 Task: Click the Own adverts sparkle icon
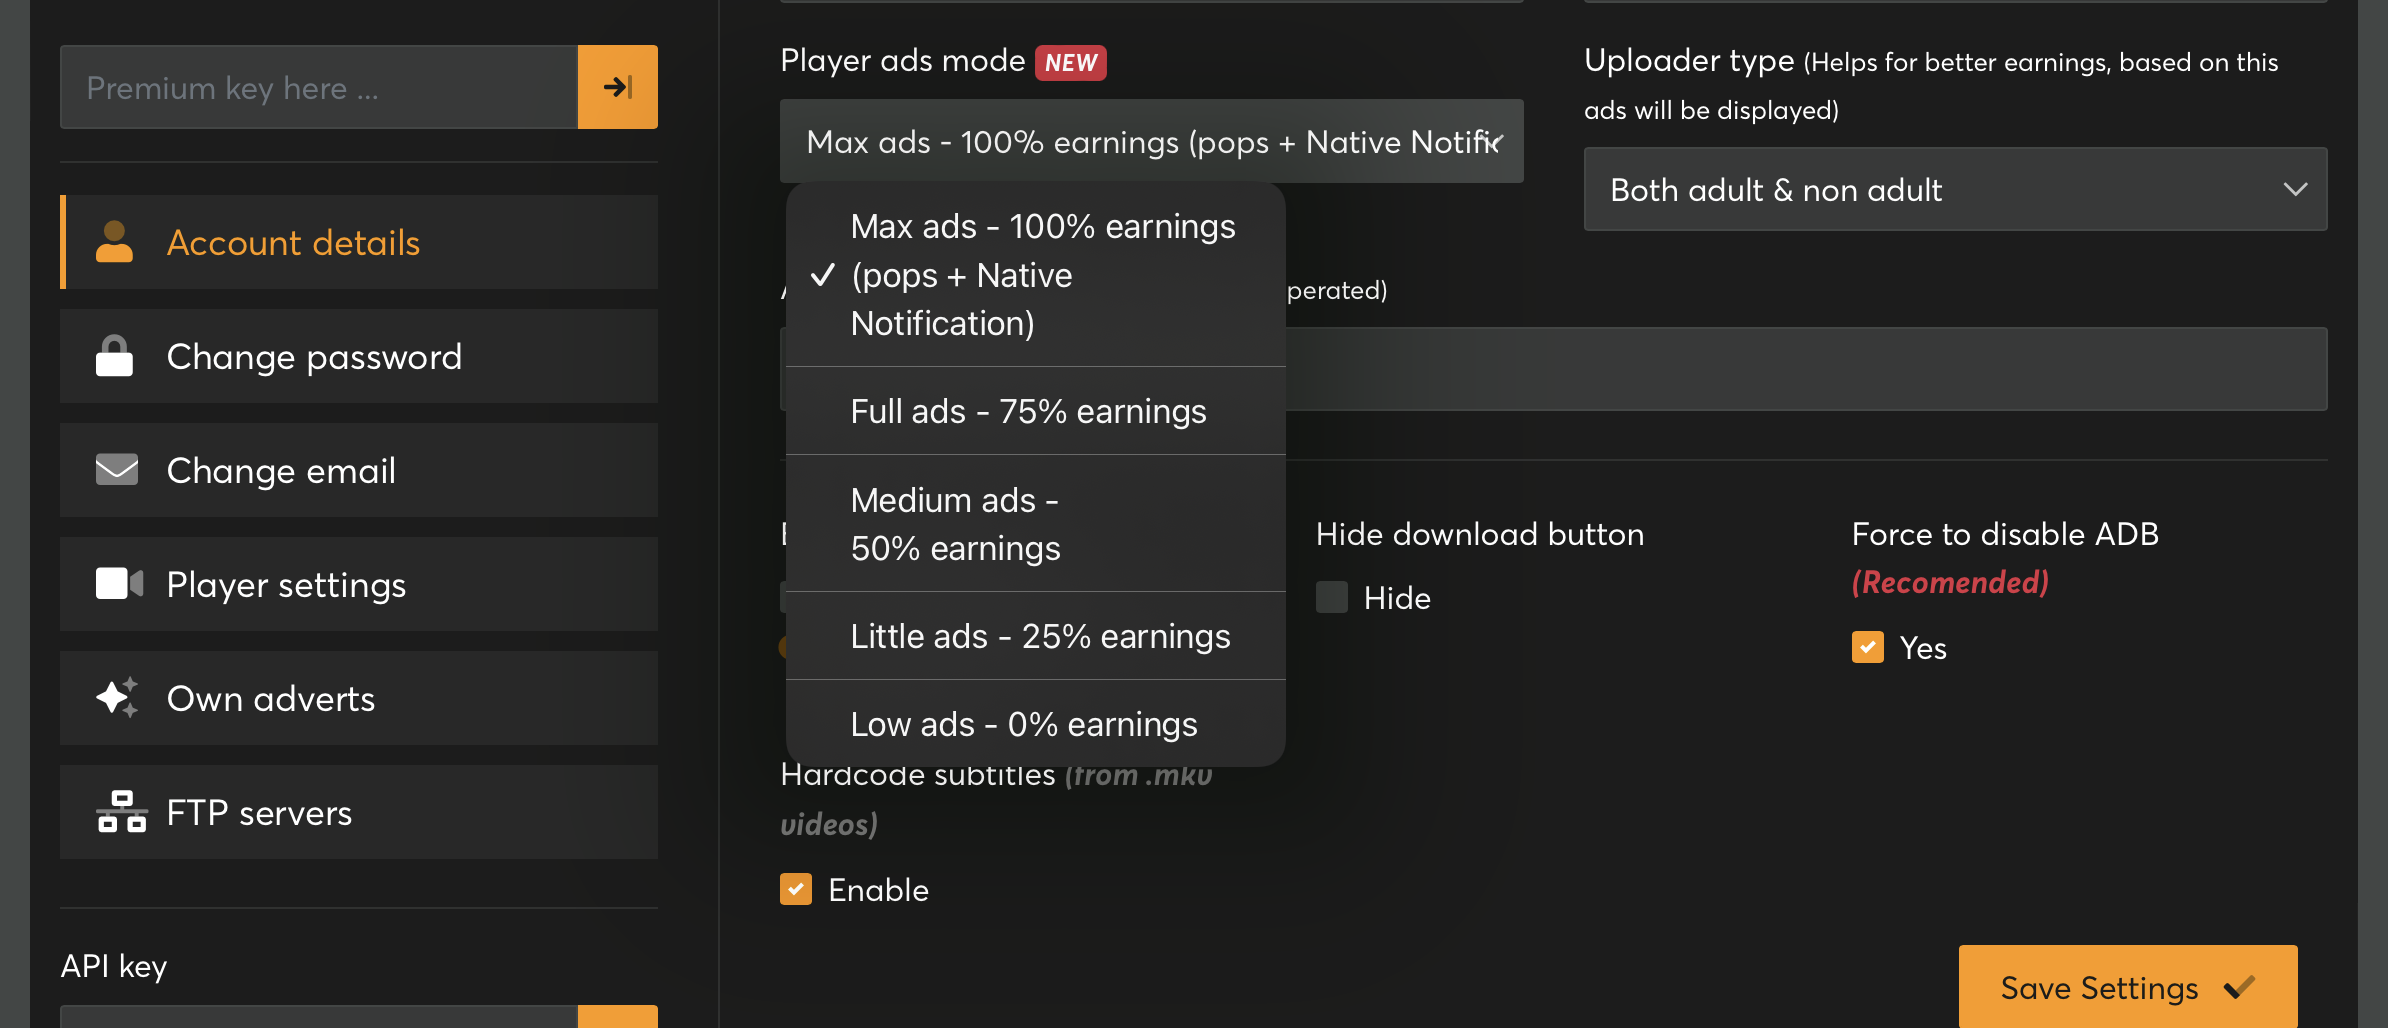[117, 697]
